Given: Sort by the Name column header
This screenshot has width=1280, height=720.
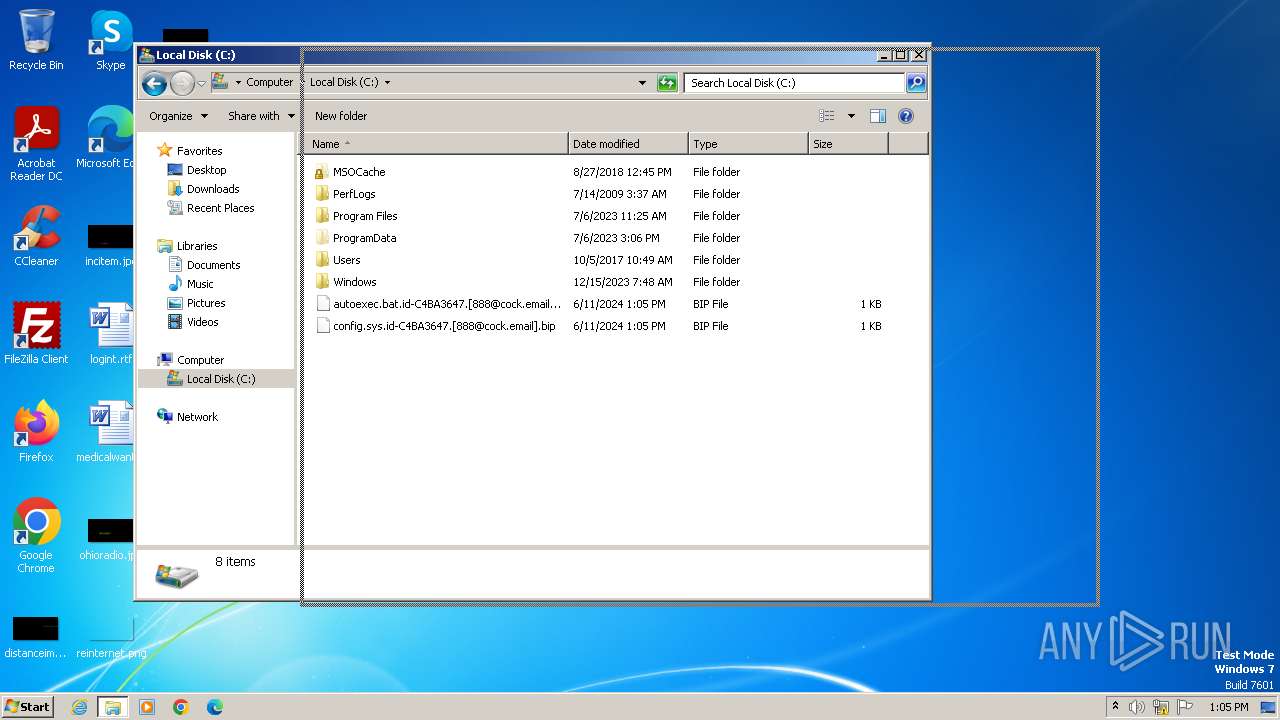Looking at the screenshot, I should pyautogui.click(x=436, y=144).
